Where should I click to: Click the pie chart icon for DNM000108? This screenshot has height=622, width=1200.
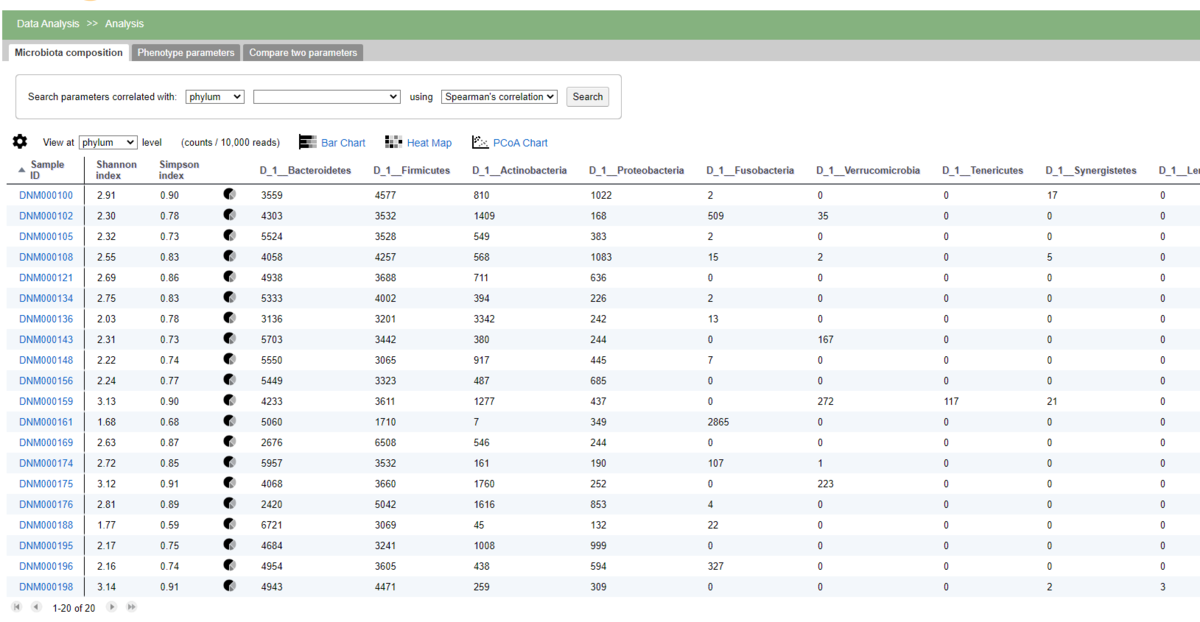[x=230, y=256]
